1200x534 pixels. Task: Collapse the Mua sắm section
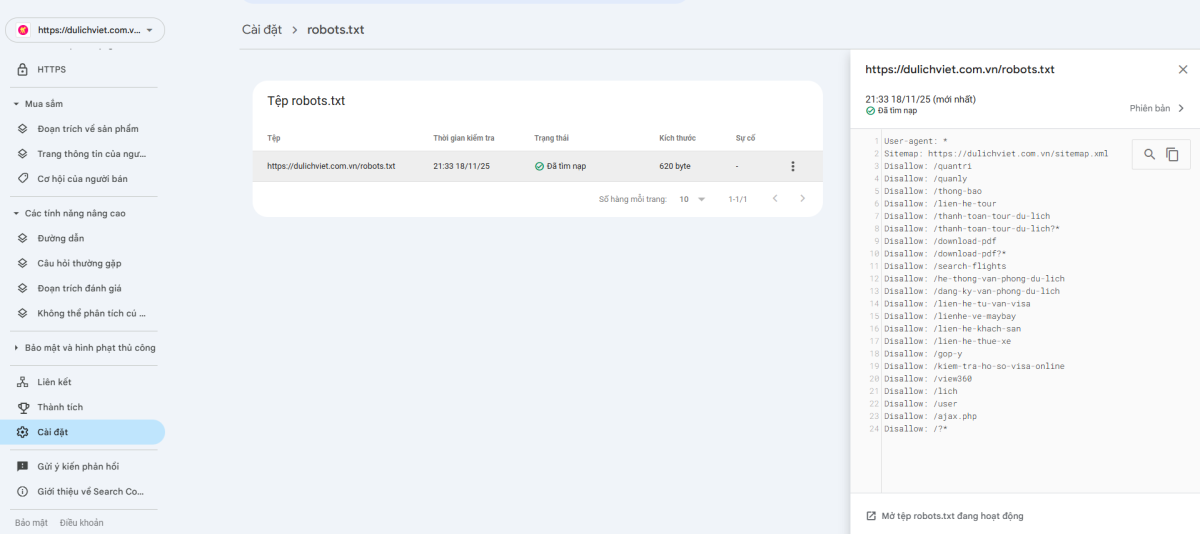click(x=16, y=104)
